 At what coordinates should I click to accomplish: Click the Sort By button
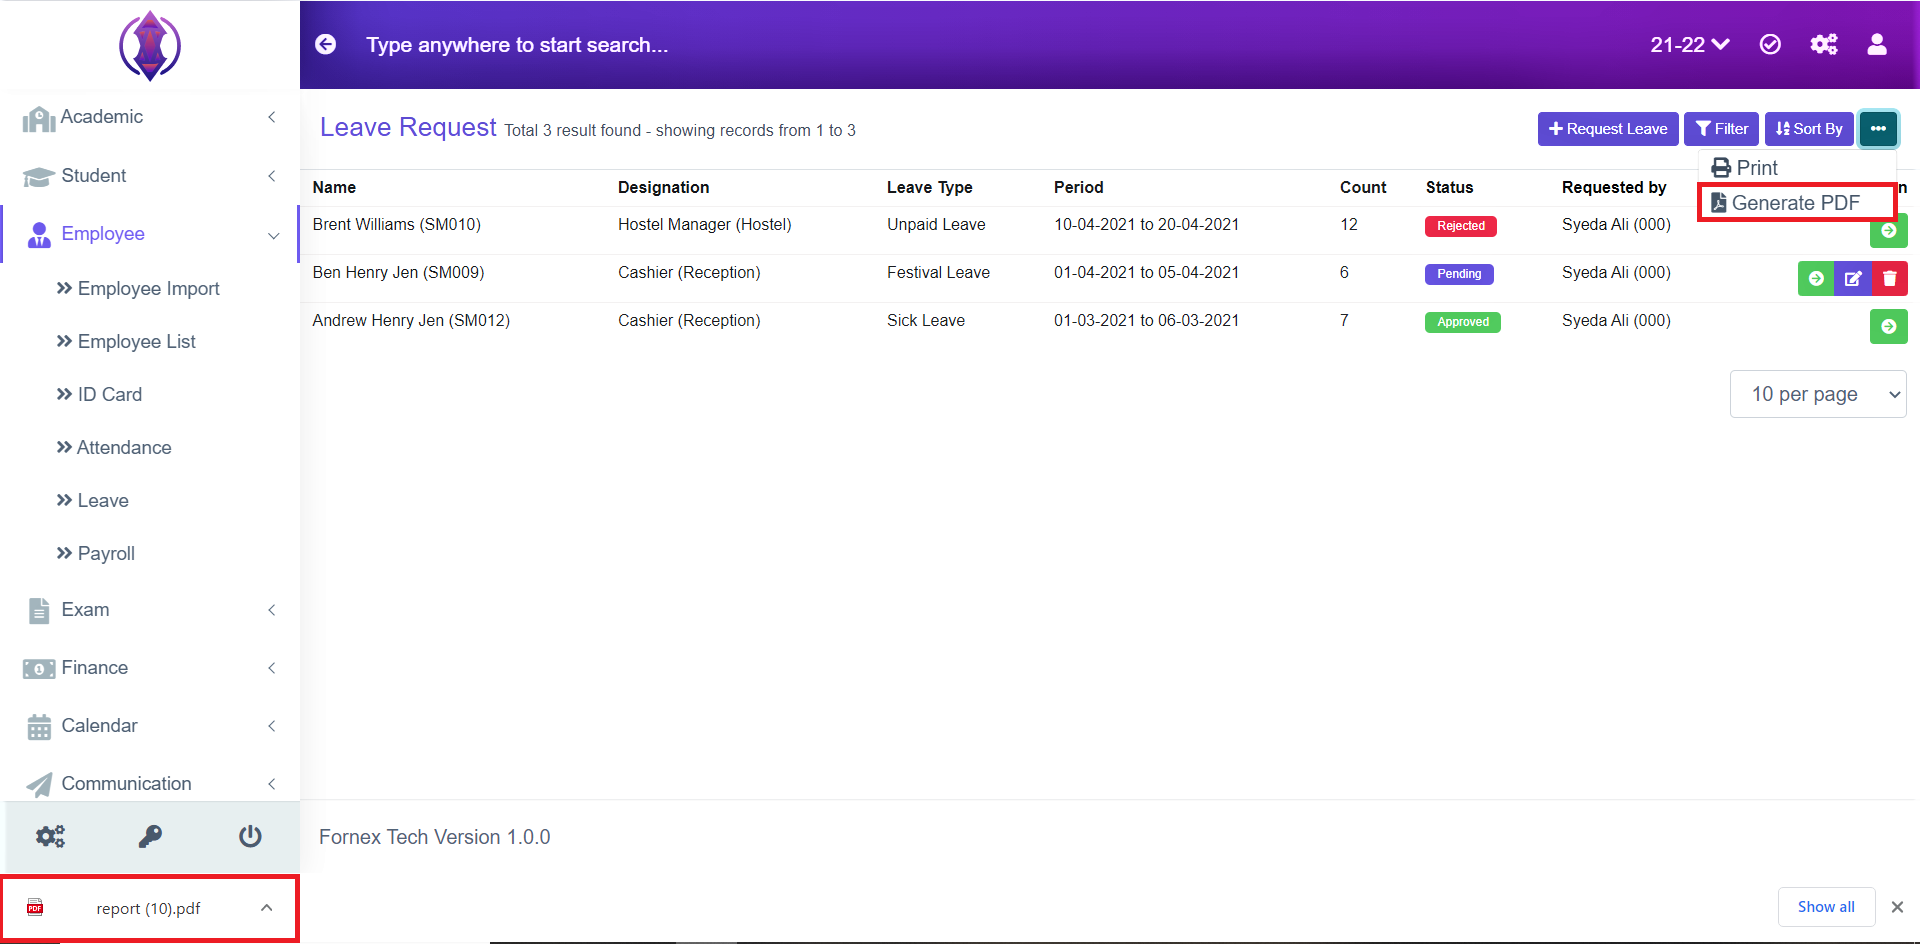1809,129
